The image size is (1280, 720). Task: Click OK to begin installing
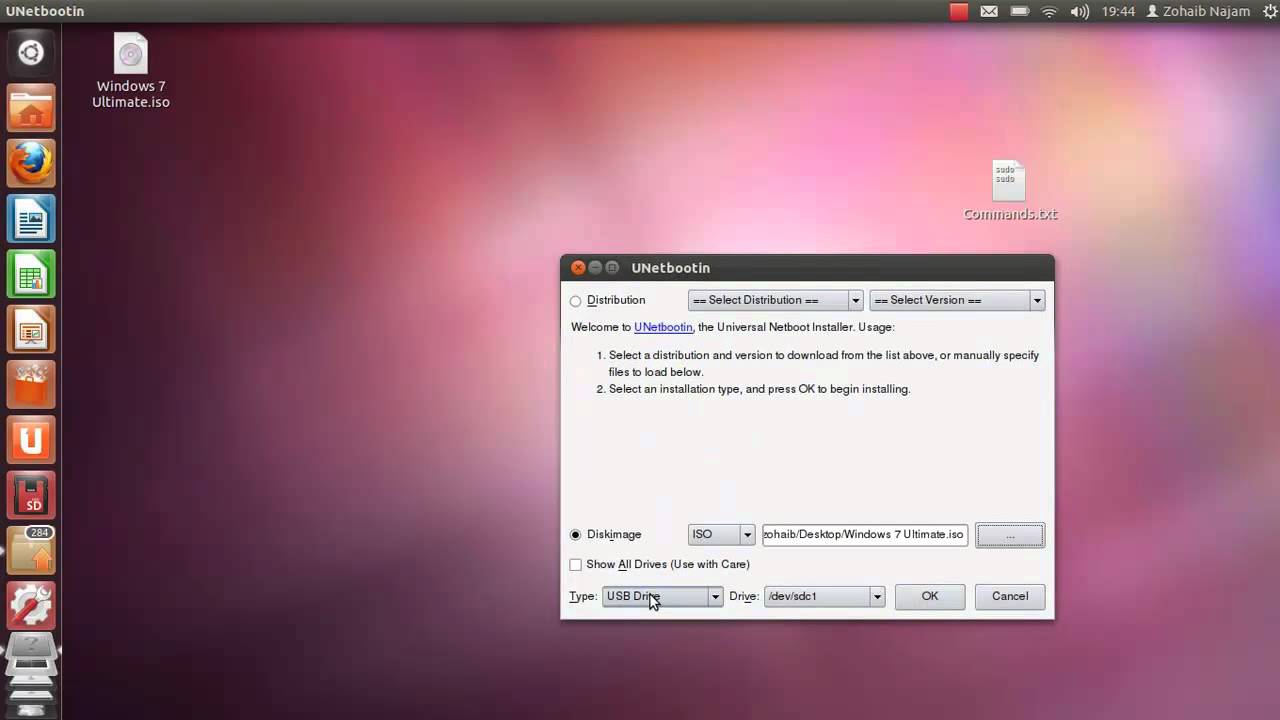[930, 596]
